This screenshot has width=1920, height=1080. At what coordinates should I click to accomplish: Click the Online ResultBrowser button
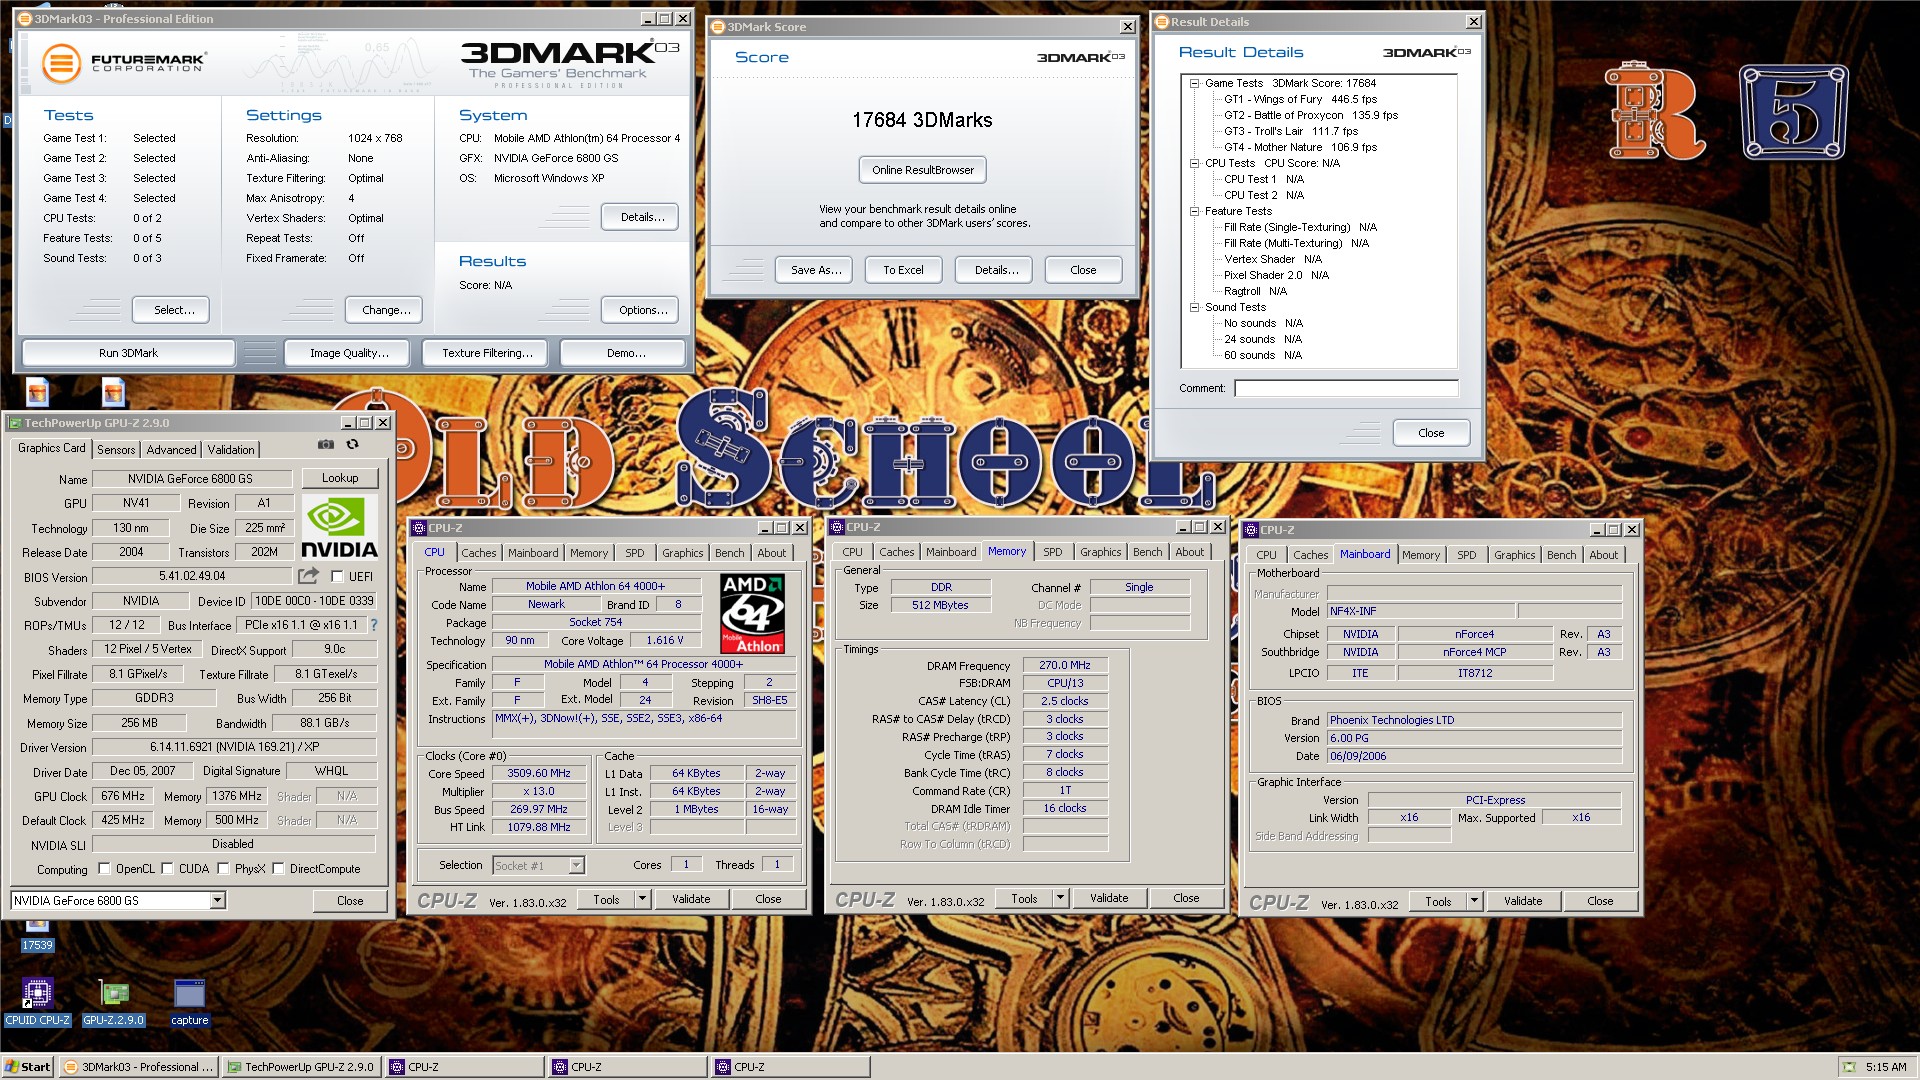click(922, 170)
